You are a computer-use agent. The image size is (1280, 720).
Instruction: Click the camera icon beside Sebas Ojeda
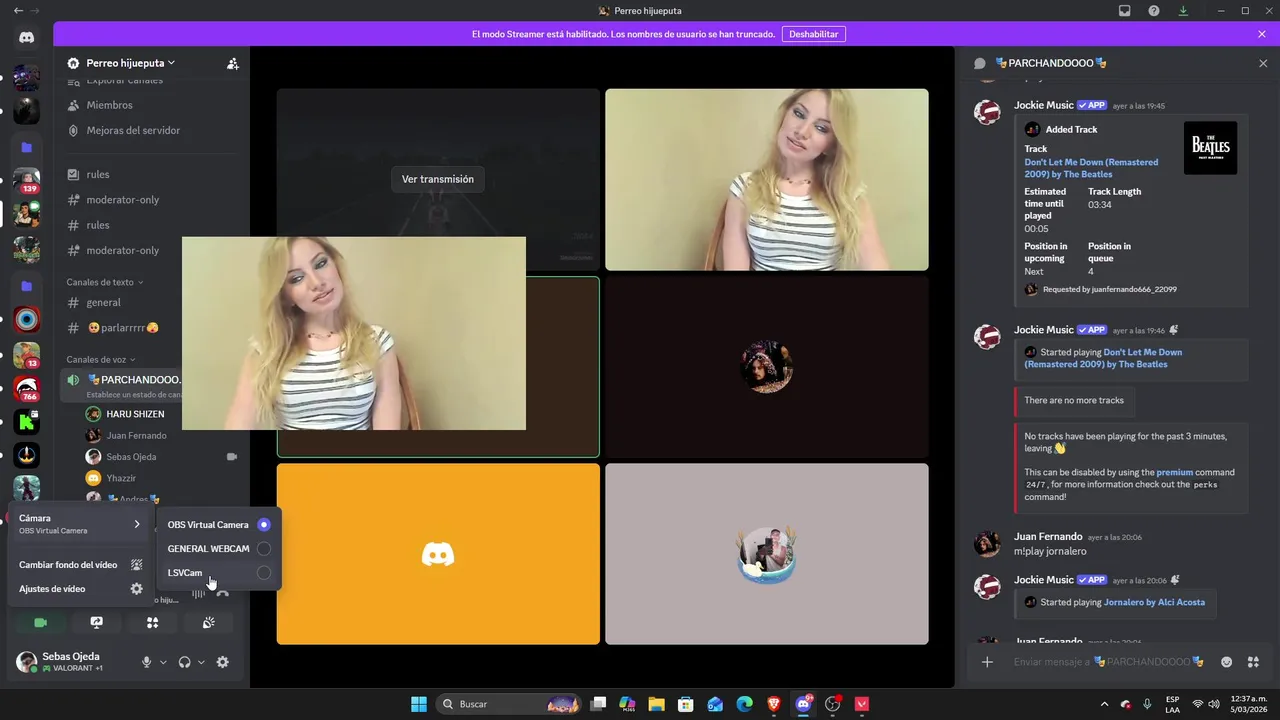point(232,457)
